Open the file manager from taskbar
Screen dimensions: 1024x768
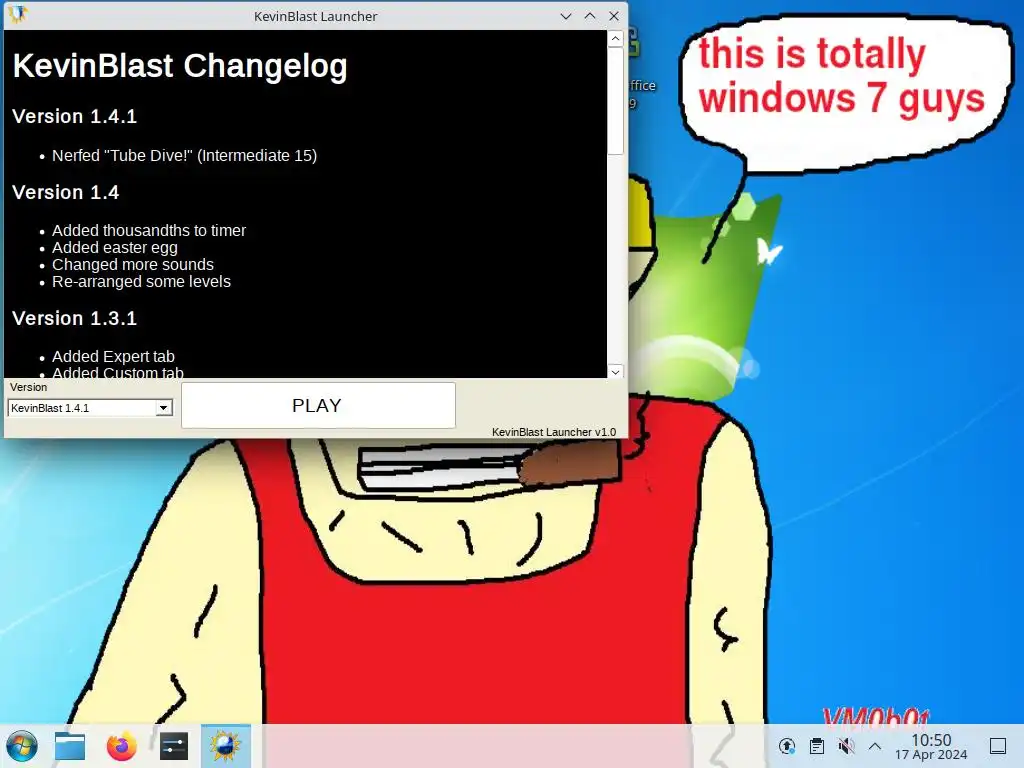(x=70, y=746)
